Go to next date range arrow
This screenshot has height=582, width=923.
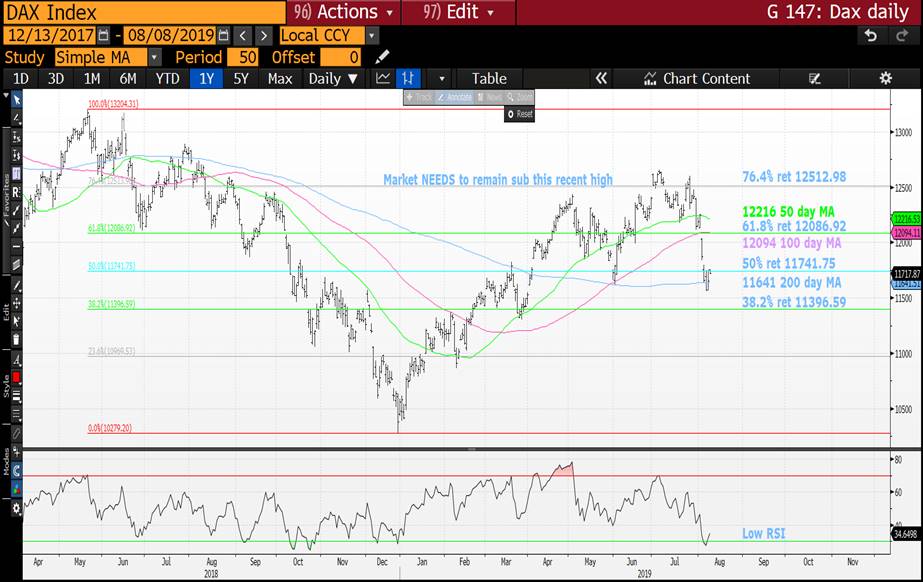pos(264,35)
